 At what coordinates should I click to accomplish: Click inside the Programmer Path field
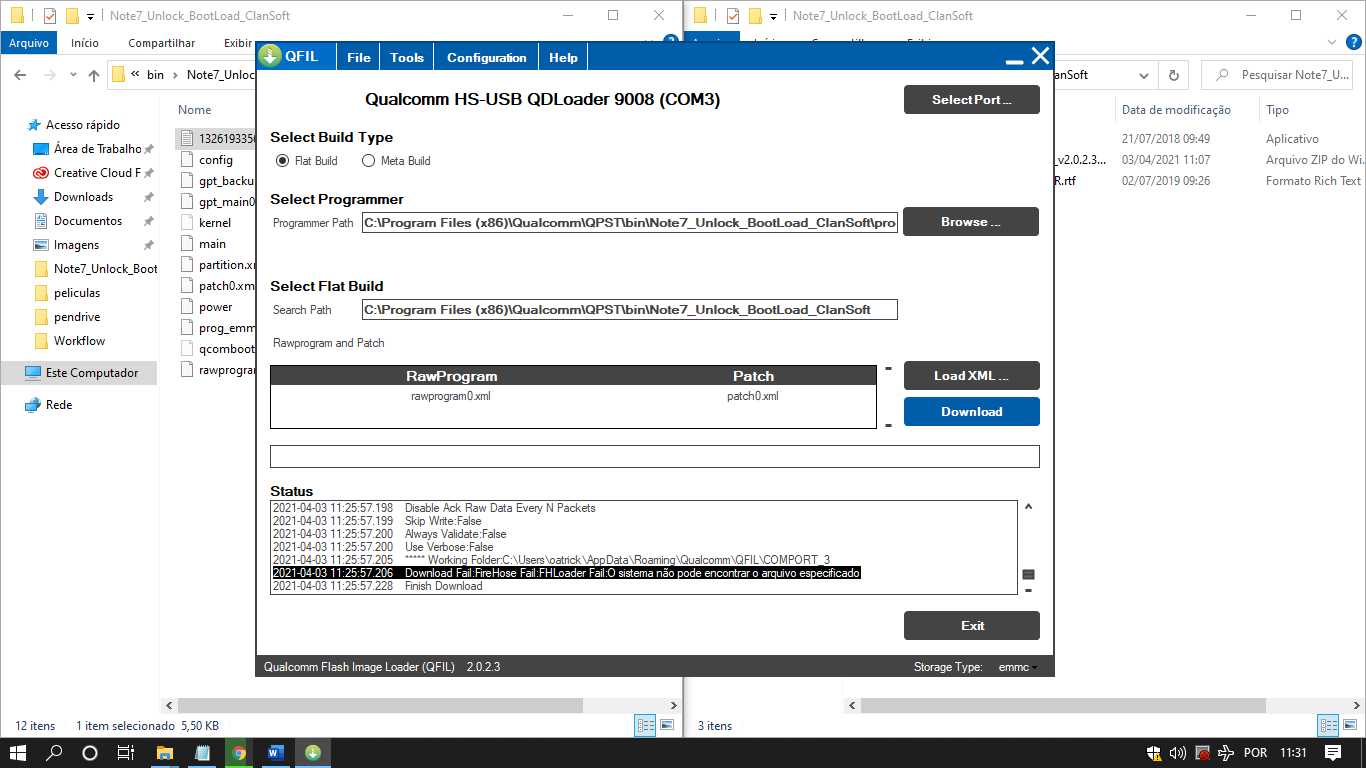pos(630,223)
